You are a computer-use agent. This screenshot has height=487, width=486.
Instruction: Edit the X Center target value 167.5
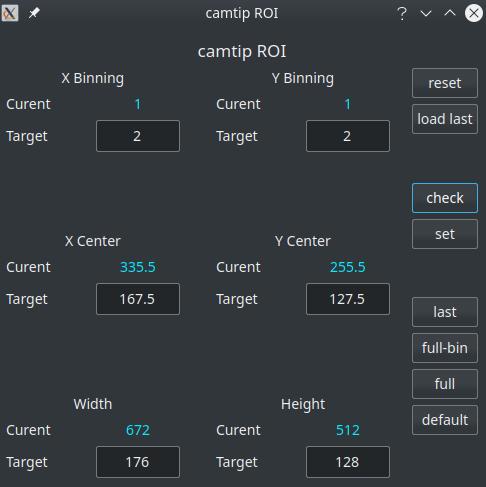coord(138,299)
